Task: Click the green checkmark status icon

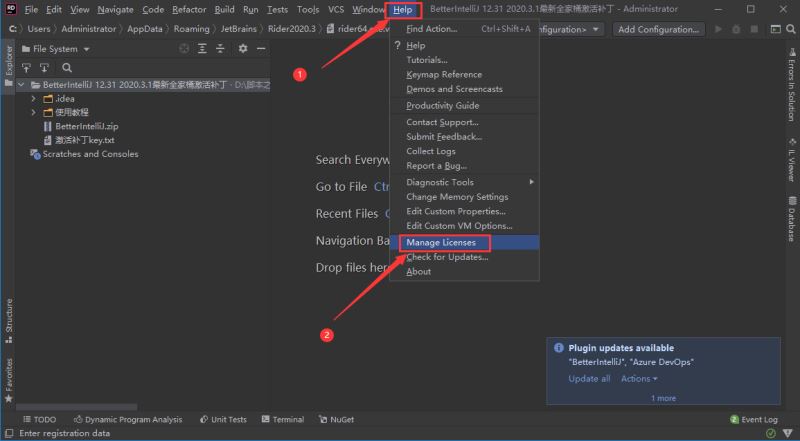Action: click(x=771, y=433)
